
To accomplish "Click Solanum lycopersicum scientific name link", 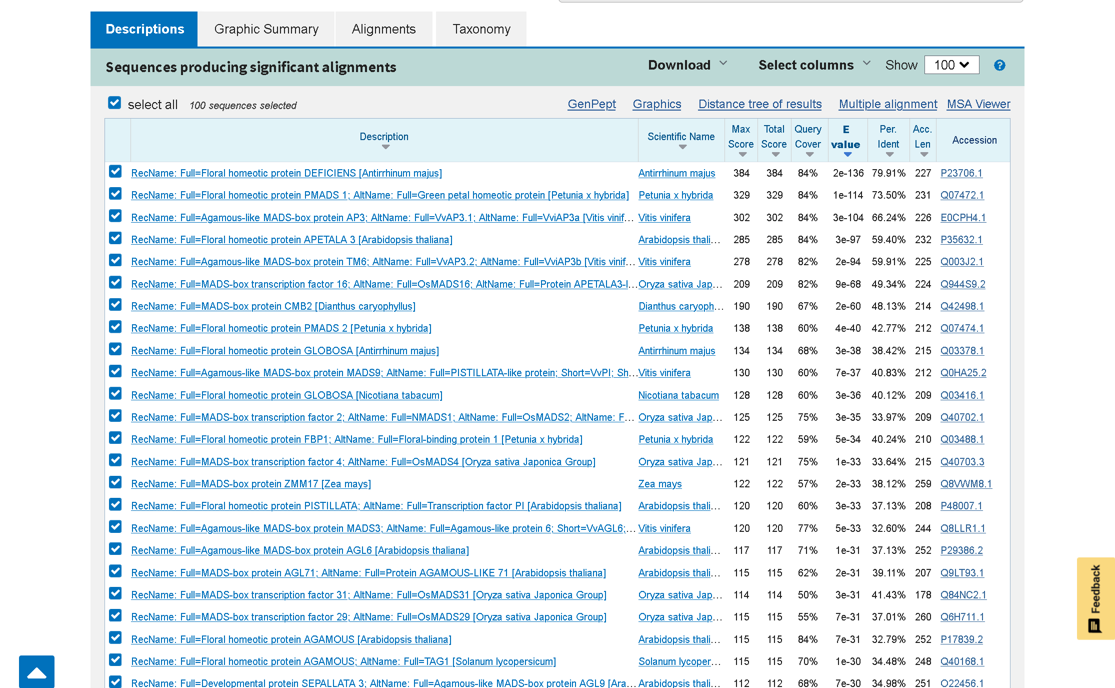I will coord(679,662).
